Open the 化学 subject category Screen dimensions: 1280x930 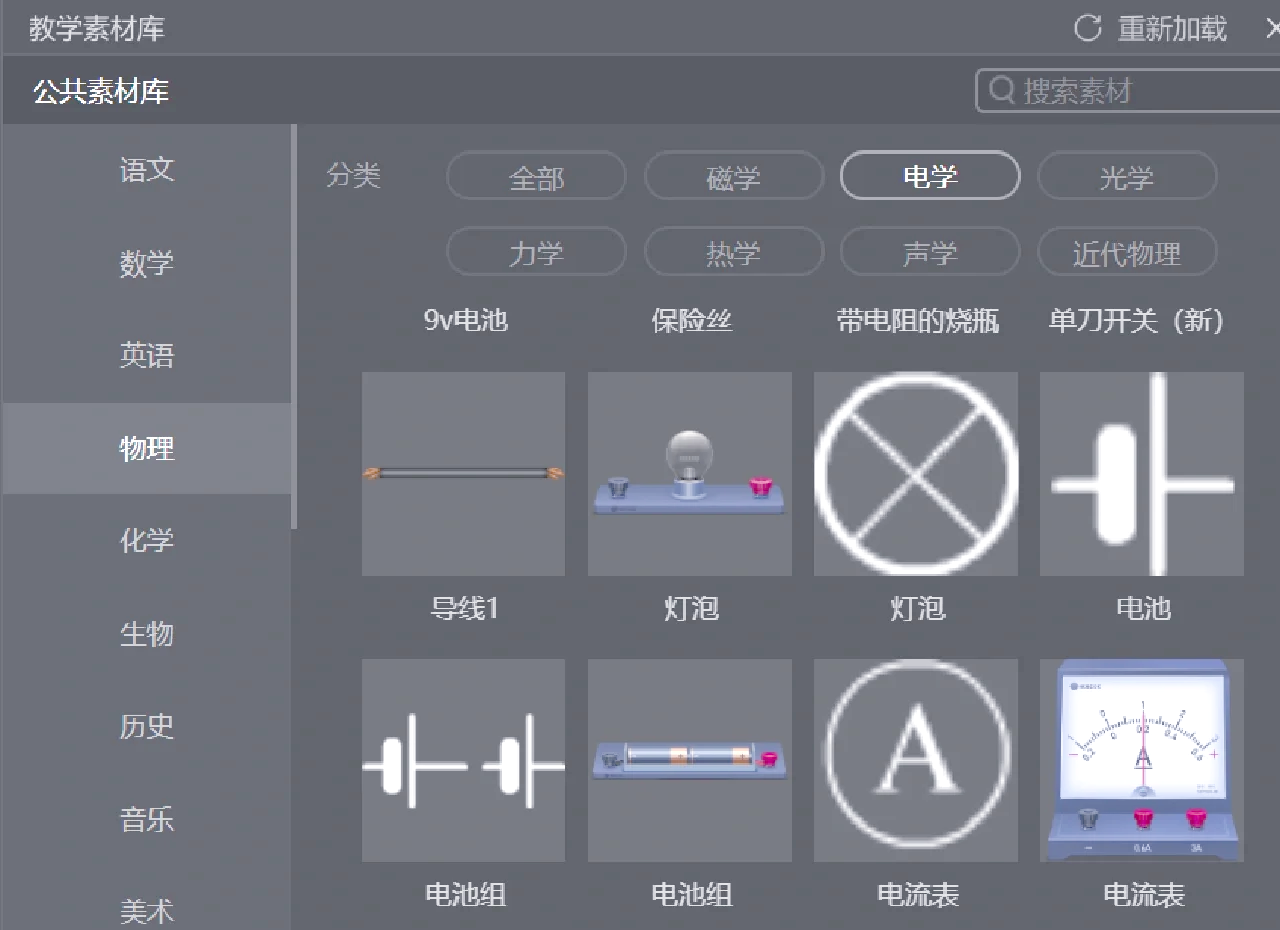(147, 541)
